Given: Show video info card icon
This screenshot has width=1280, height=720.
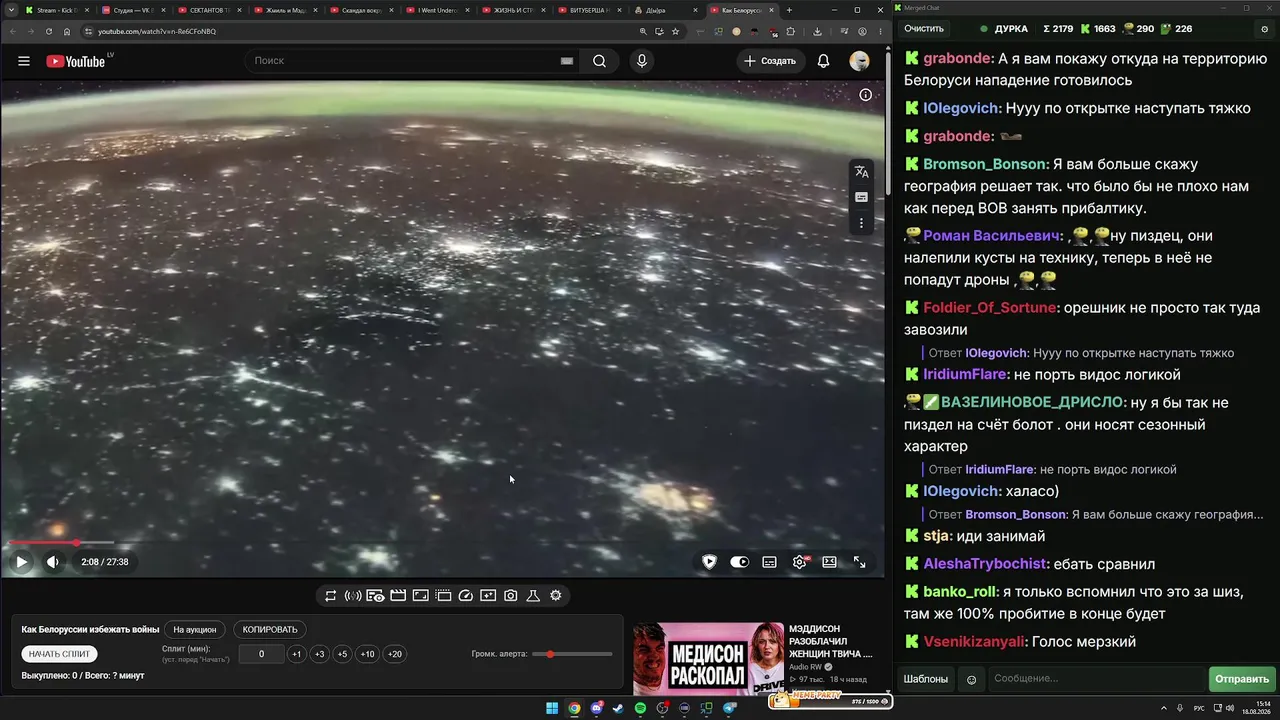Looking at the screenshot, I should click(x=866, y=95).
